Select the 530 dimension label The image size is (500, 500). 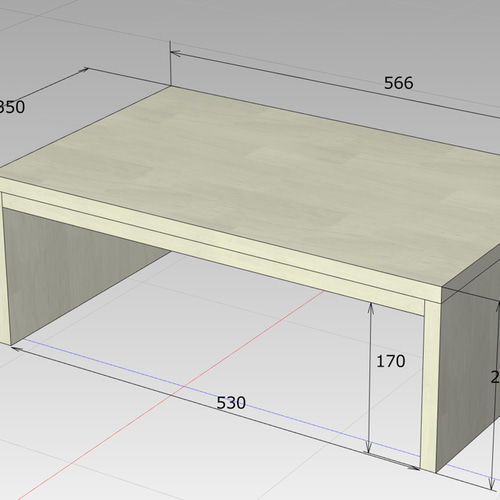point(231,403)
